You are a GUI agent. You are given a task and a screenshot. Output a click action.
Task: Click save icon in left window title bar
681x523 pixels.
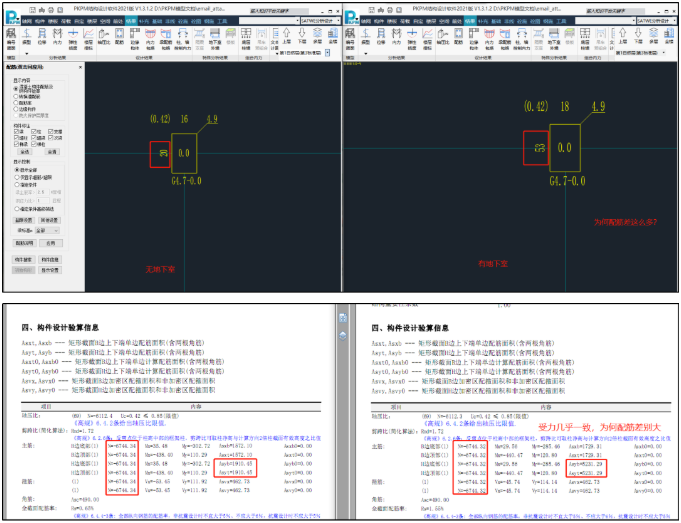point(33,10)
